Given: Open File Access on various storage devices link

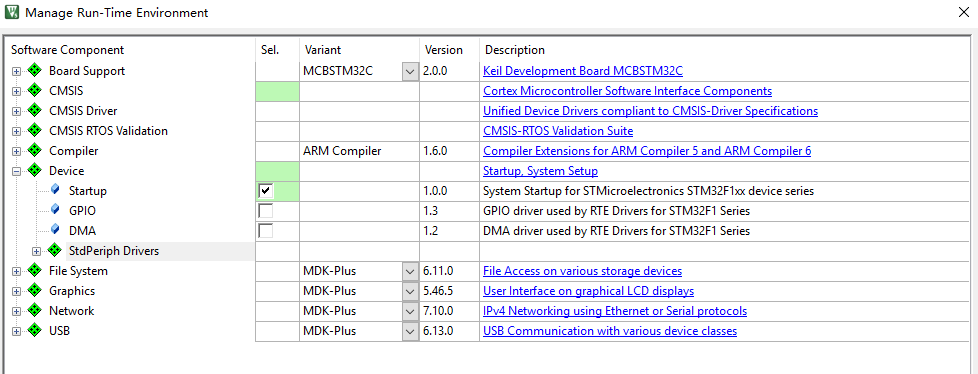Looking at the screenshot, I should pos(583,271).
